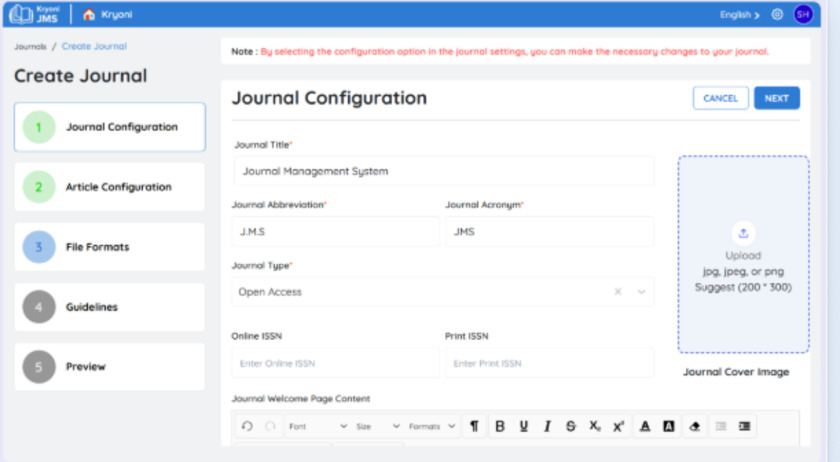The image size is (840, 462).
Task: Click the Kryoni header label
Action: 117,14
